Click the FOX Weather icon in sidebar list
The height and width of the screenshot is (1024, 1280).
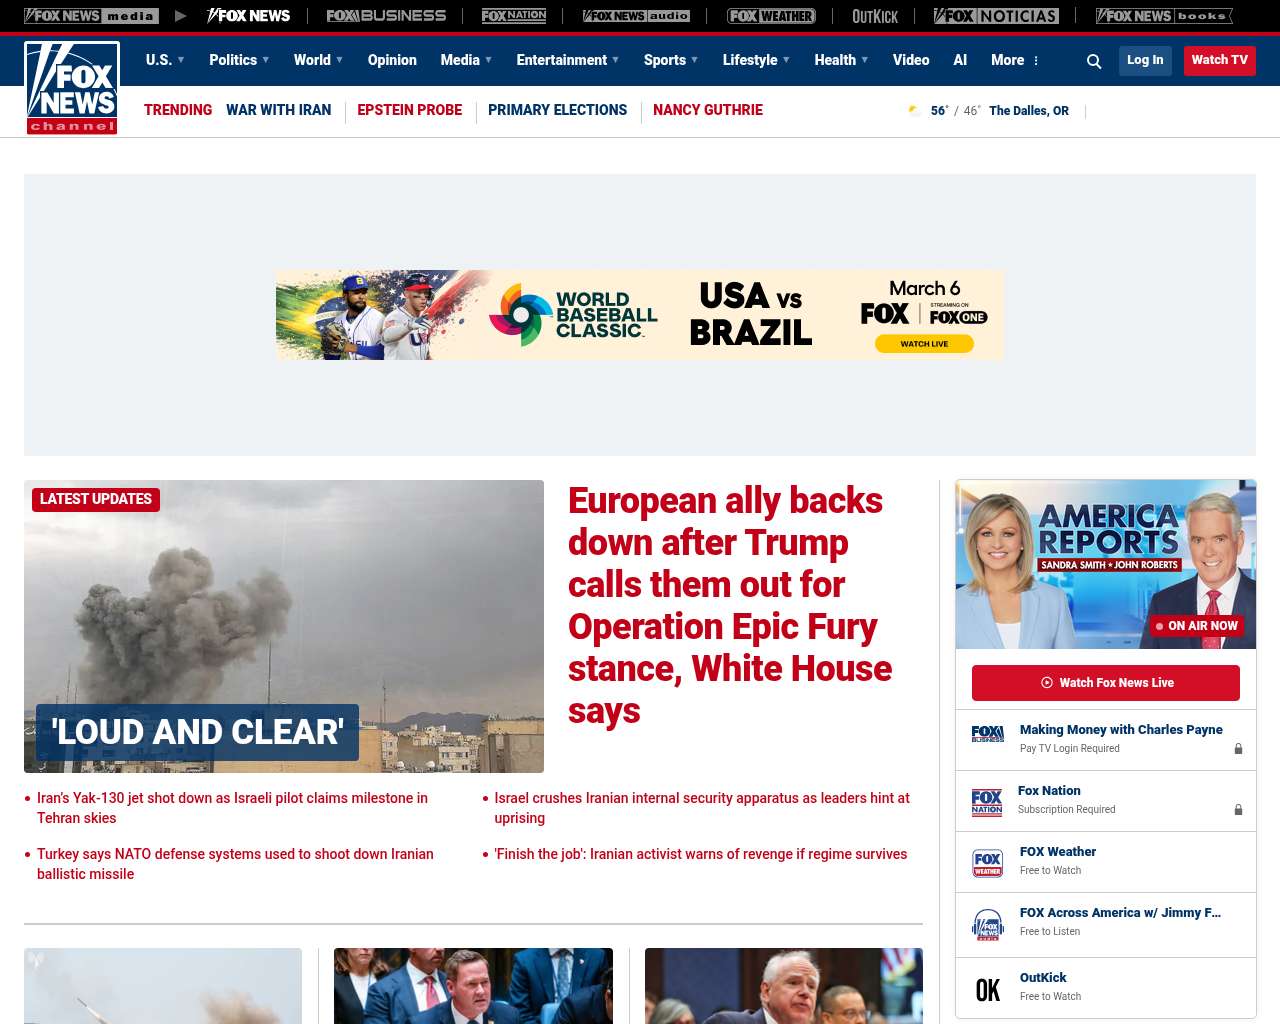(988, 863)
